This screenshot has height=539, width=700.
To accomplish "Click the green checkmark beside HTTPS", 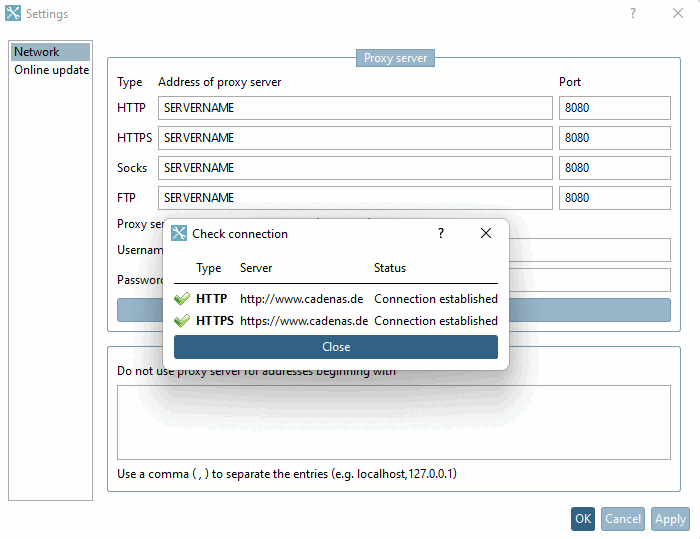I will 182,320.
